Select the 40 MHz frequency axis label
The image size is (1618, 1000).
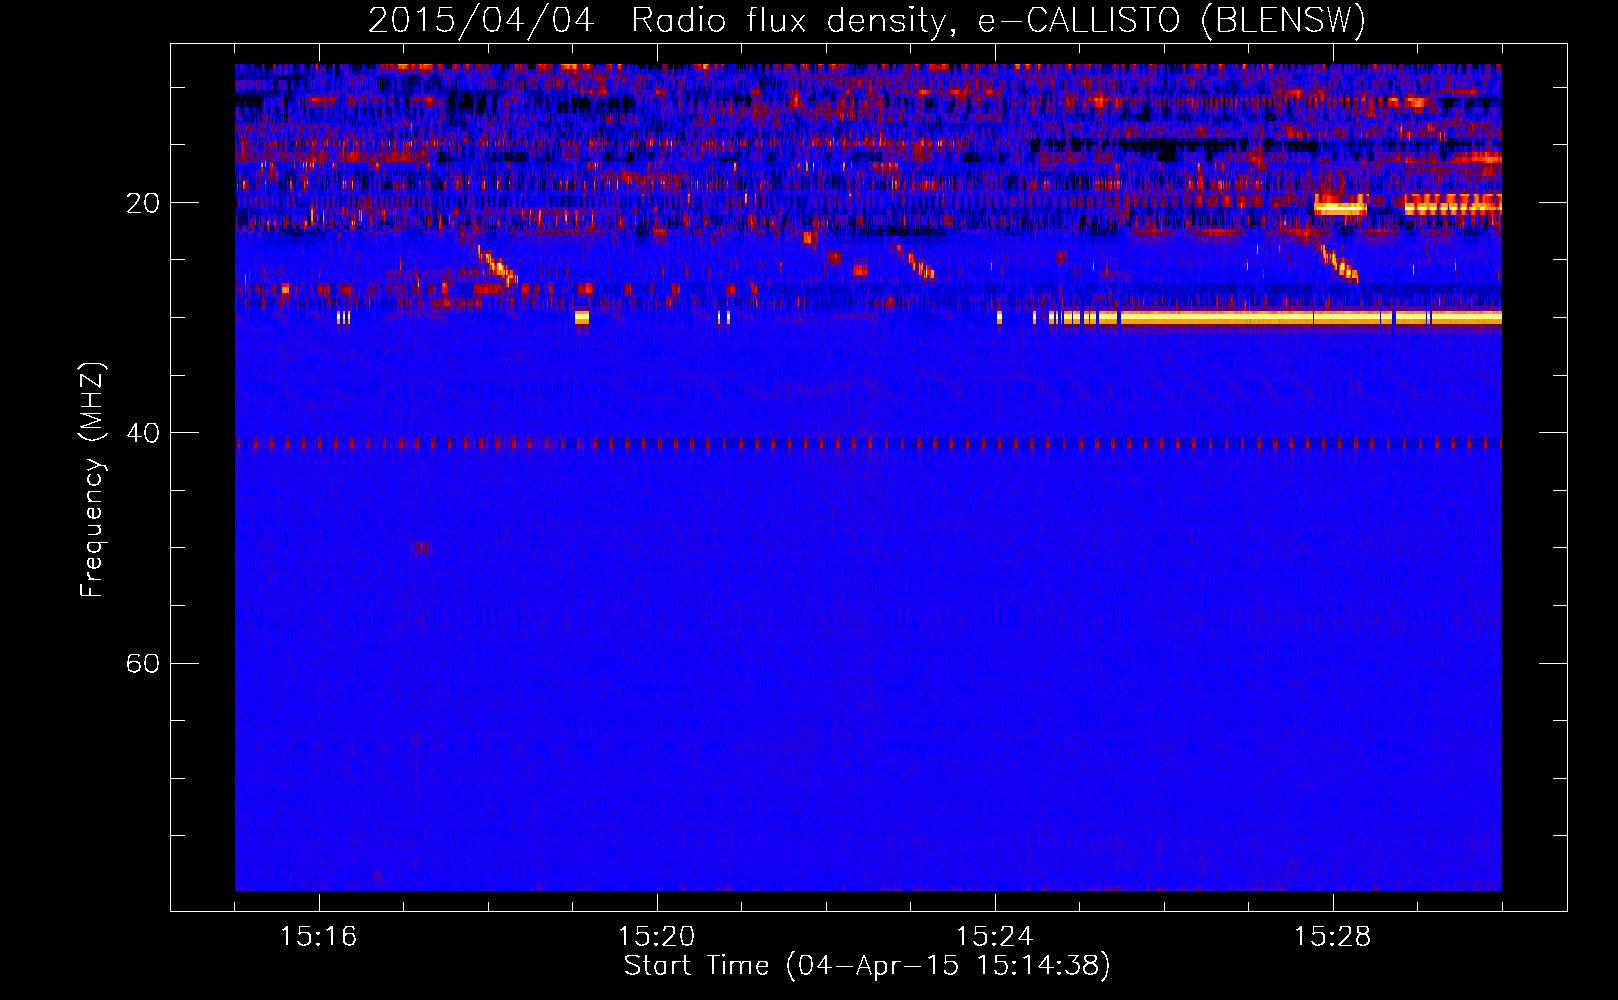[142, 434]
